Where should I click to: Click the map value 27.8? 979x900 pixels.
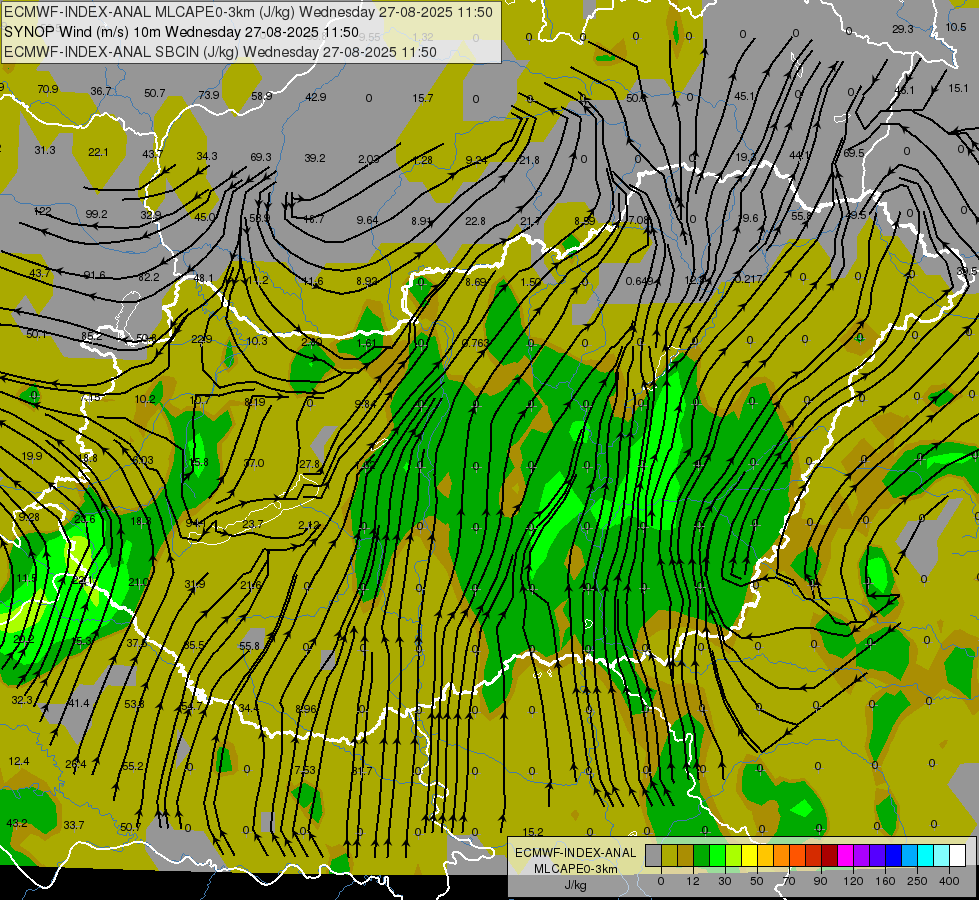(309, 464)
